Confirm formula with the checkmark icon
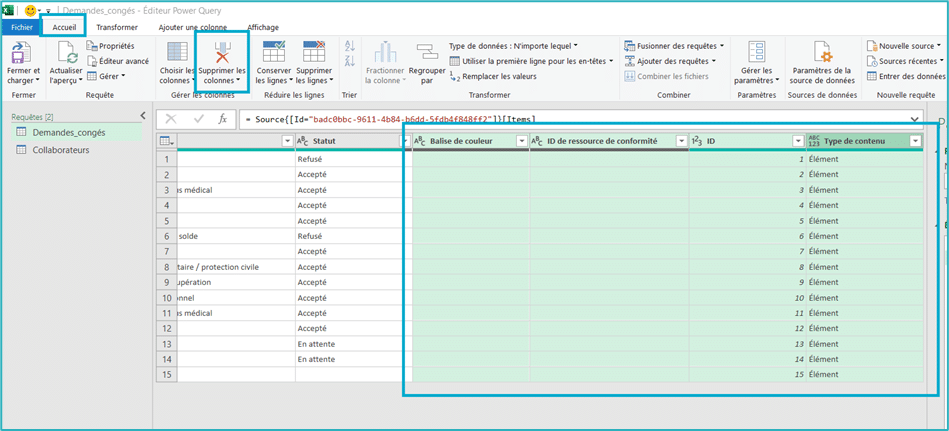The image size is (949, 431). pyautogui.click(x=199, y=119)
